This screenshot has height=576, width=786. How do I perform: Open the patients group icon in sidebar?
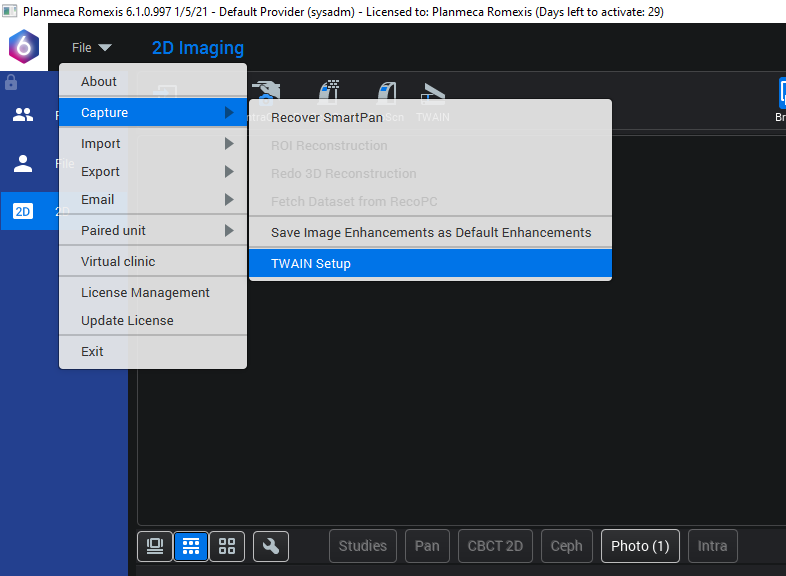[x=23, y=115]
